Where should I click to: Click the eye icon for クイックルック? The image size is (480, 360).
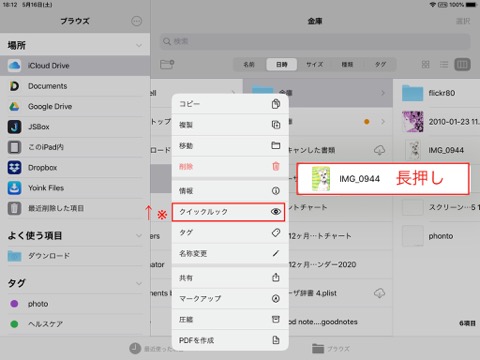tap(276, 212)
